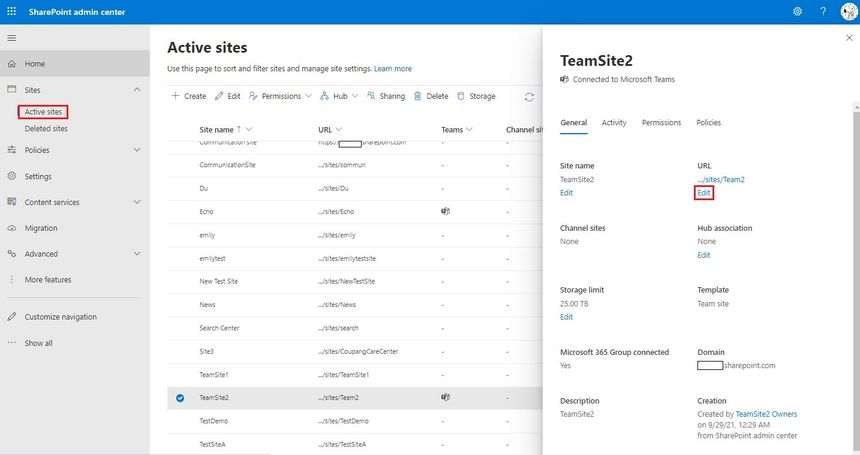Select the Site3 row

click(x=355, y=351)
